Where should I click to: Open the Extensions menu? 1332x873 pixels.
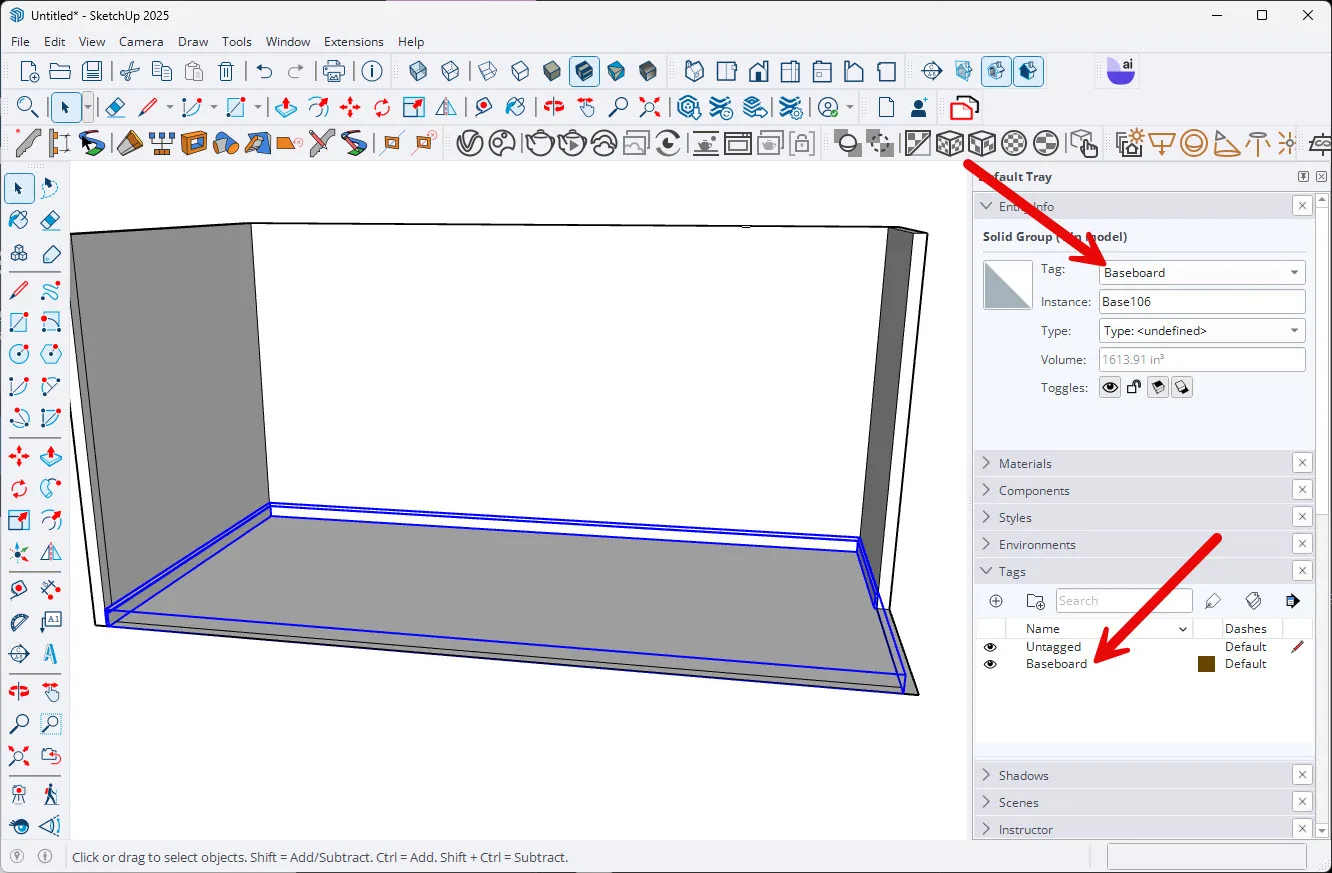coord(353,41)
